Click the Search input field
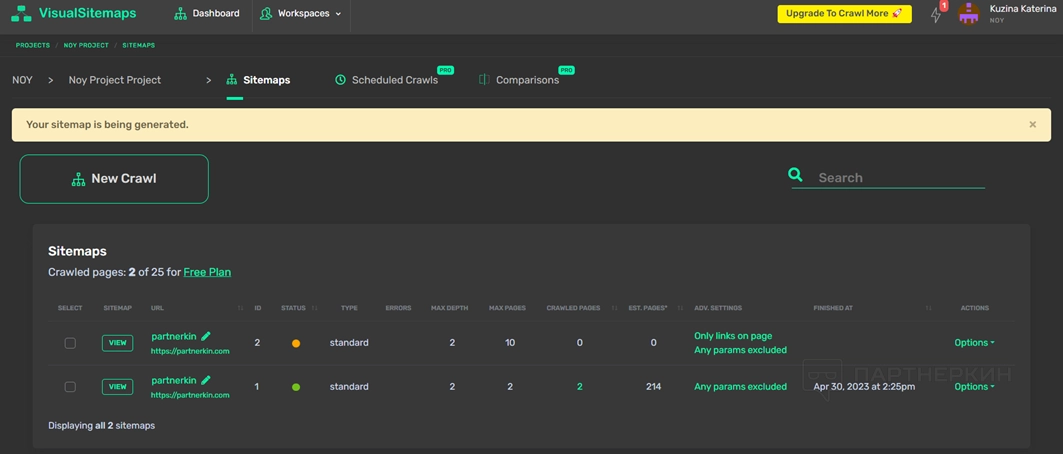 tap(899, 178)
